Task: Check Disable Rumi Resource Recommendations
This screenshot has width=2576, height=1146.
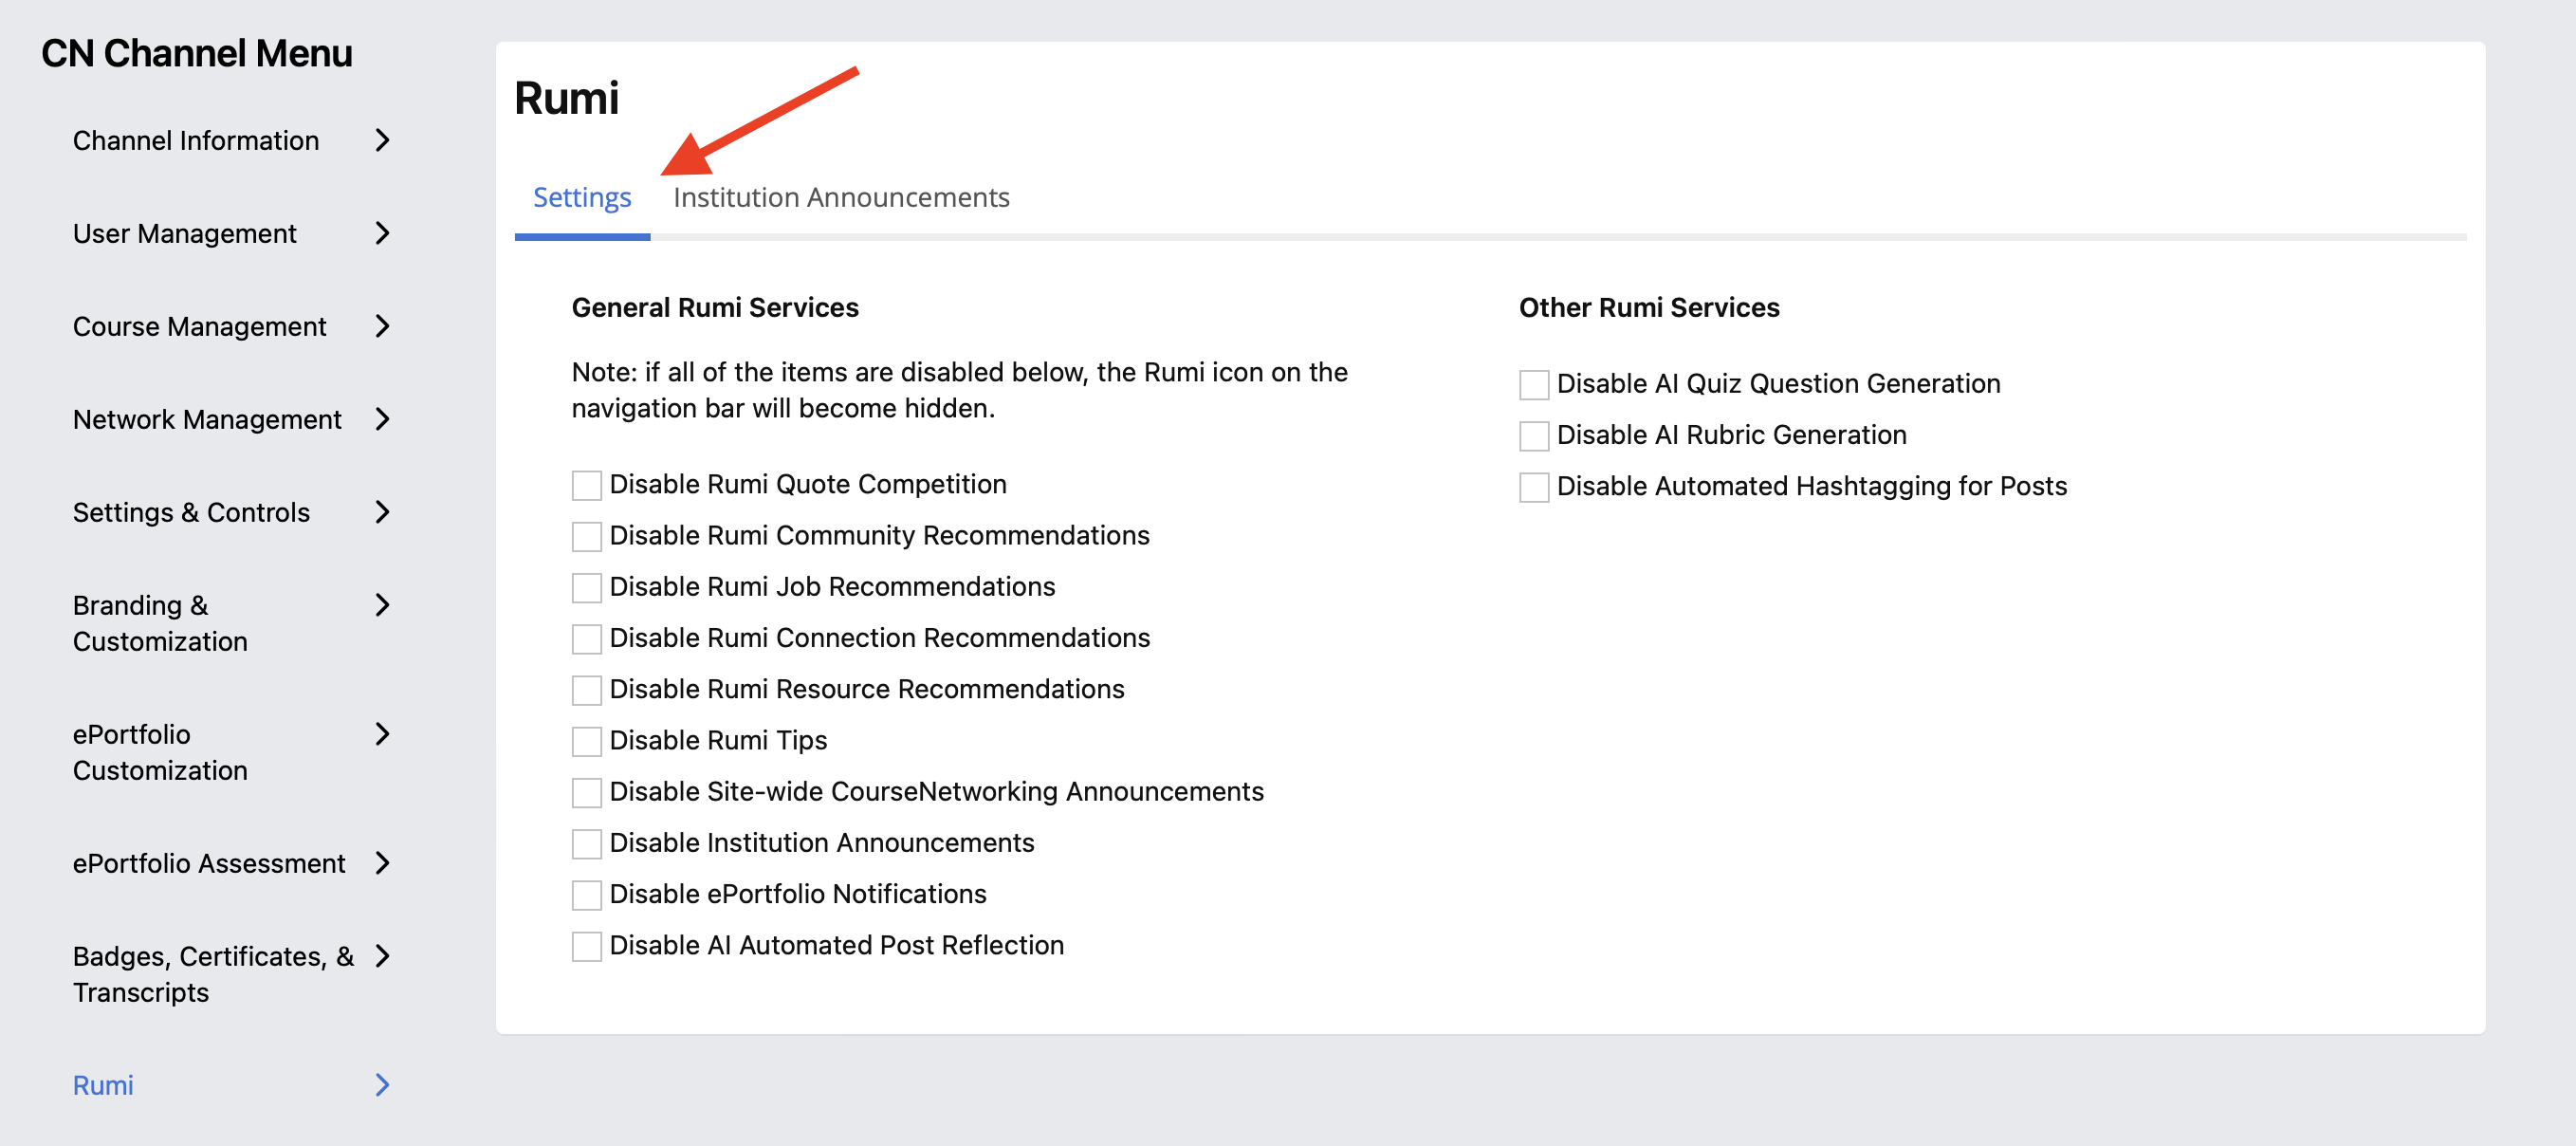Action: tap(587, 691)
